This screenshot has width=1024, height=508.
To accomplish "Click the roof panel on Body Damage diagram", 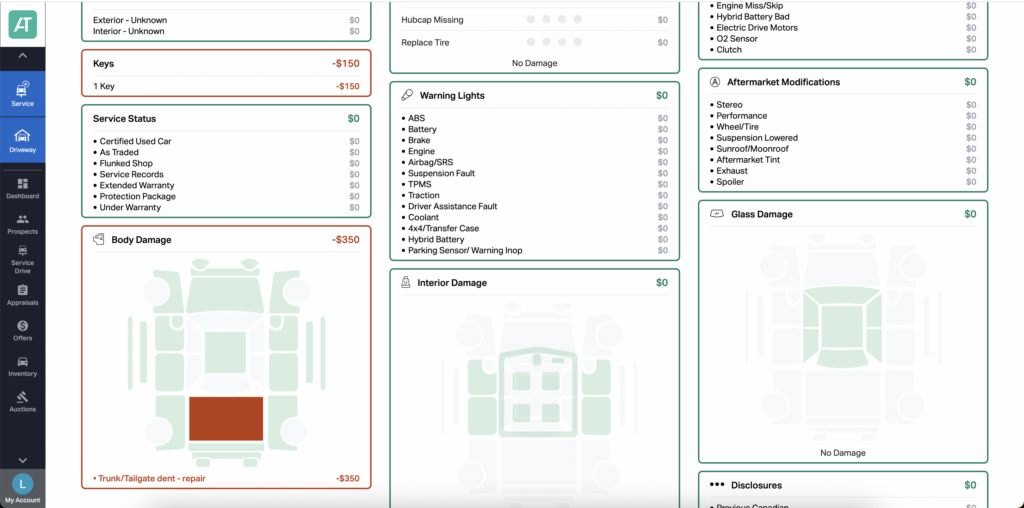I will [225, 352].
